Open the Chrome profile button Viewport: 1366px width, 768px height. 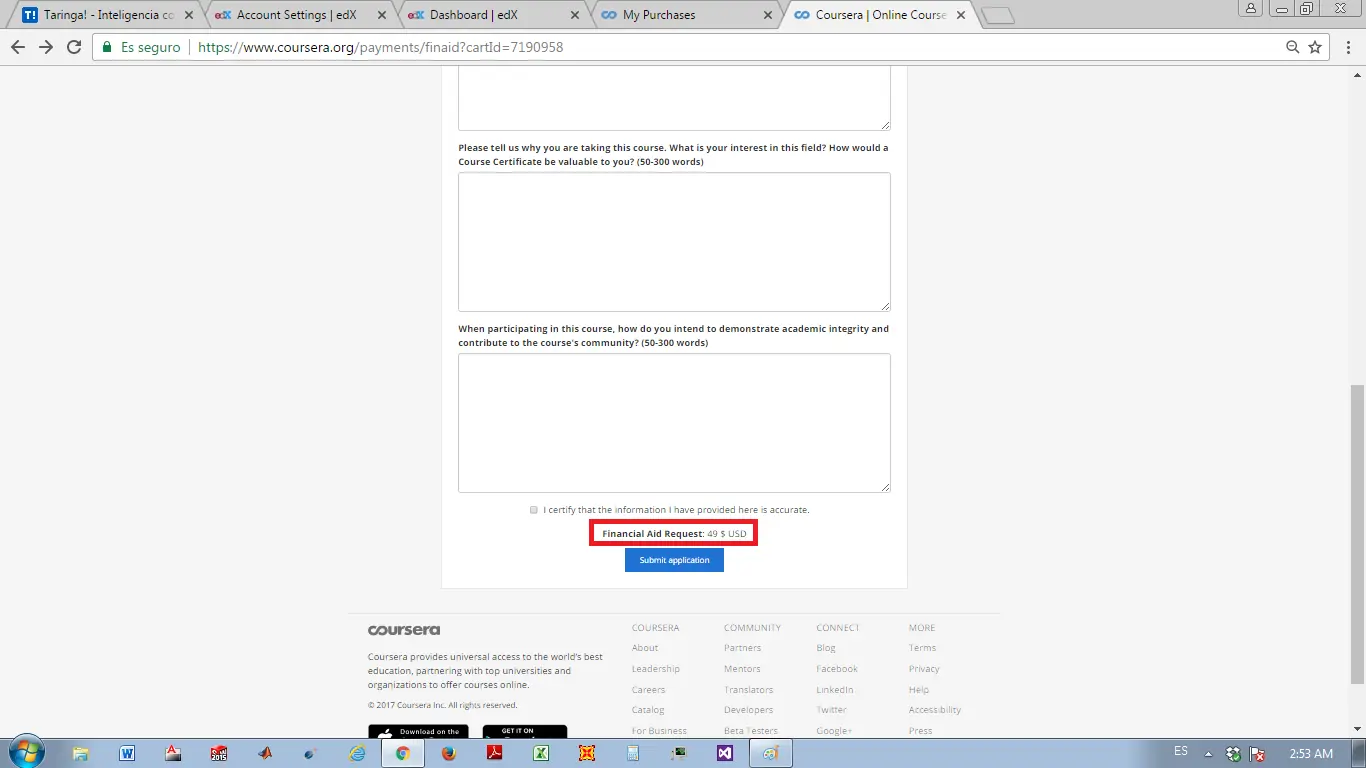1251,8
